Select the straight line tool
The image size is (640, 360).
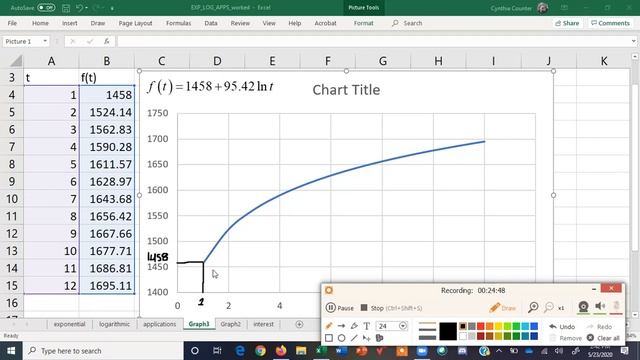tap(354, 338)
